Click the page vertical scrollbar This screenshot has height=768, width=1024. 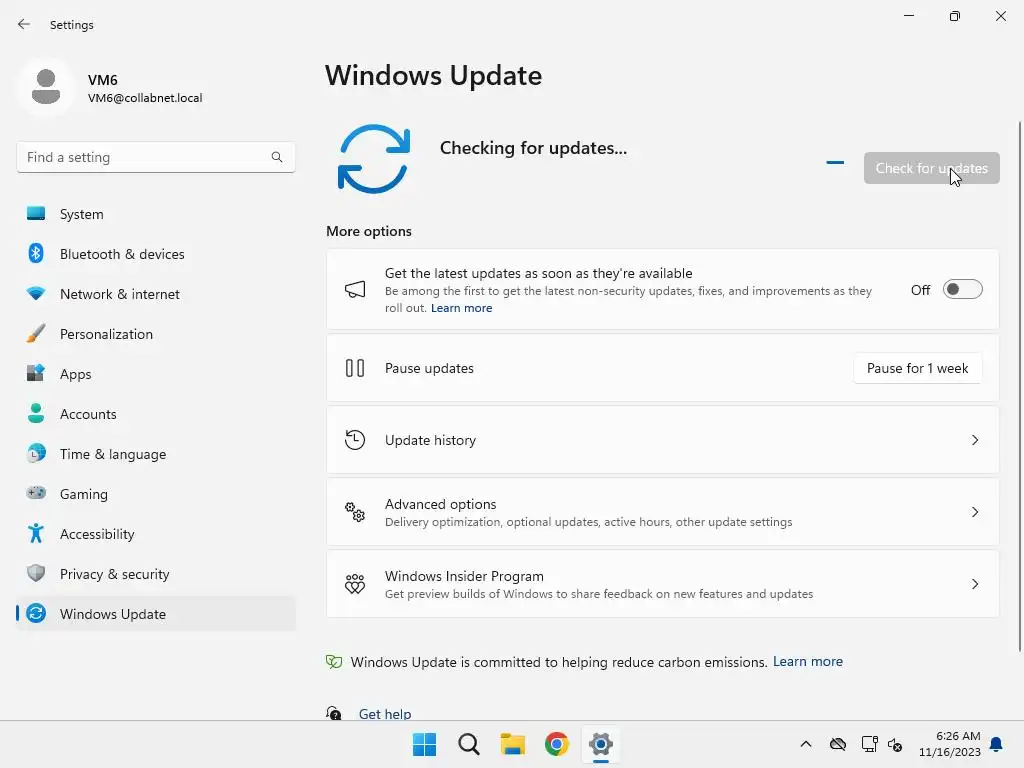pos(1019,387)
